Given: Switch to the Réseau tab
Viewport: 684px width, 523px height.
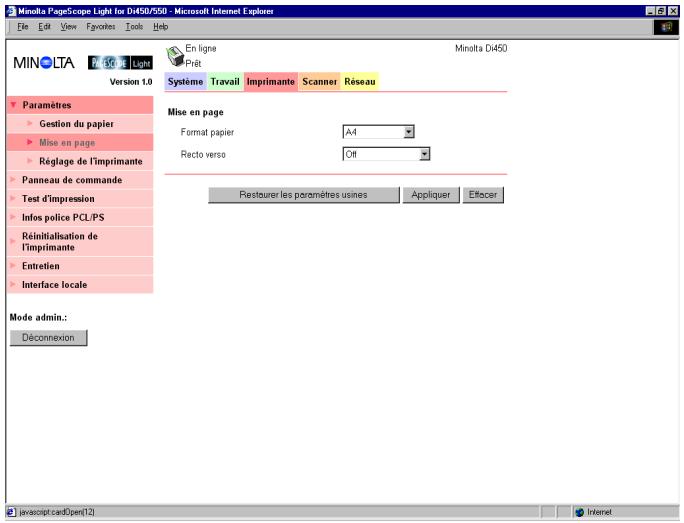Looking at the screenshot, I should [360, 82].
